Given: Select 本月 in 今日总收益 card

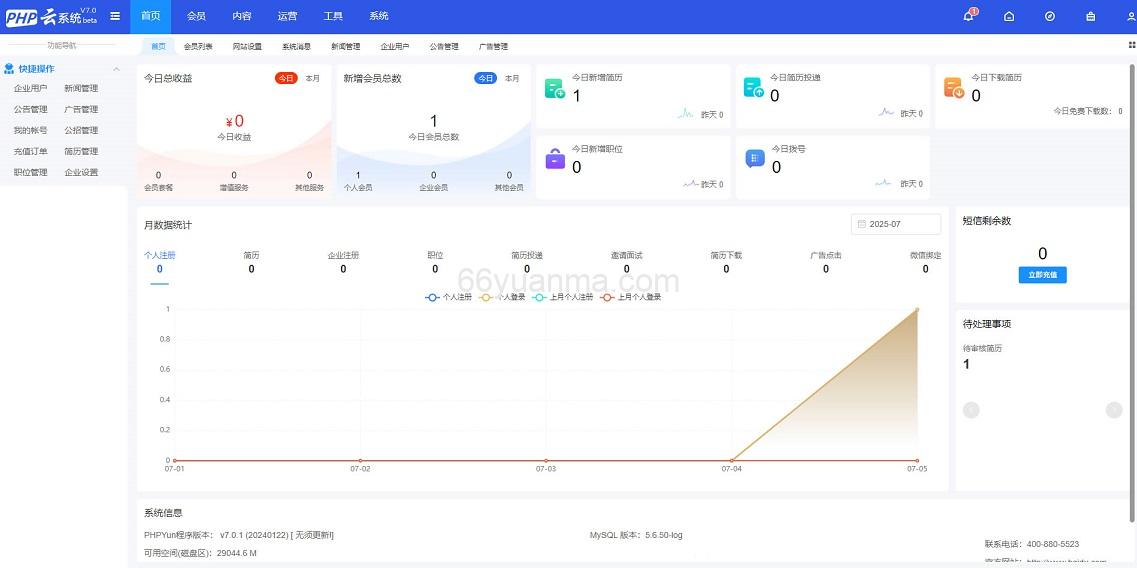Looking at the screenshot, I should pyautogui.click(x=312, y=78).
